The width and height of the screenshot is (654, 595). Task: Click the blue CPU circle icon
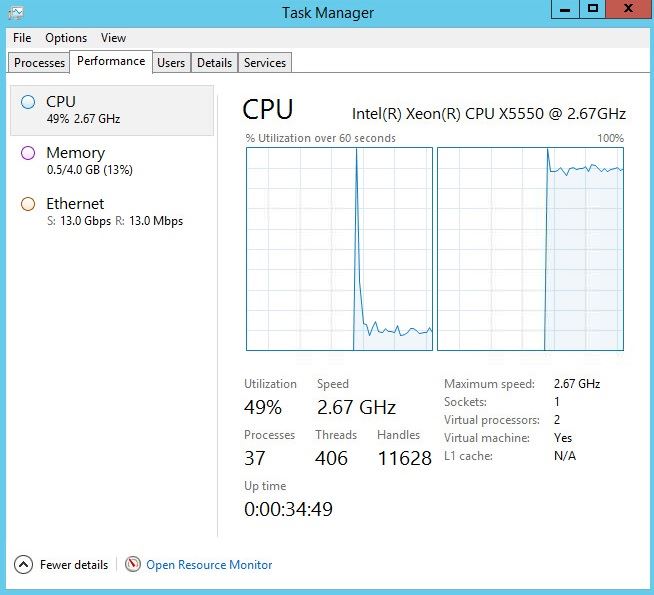[x=28, y=101]
